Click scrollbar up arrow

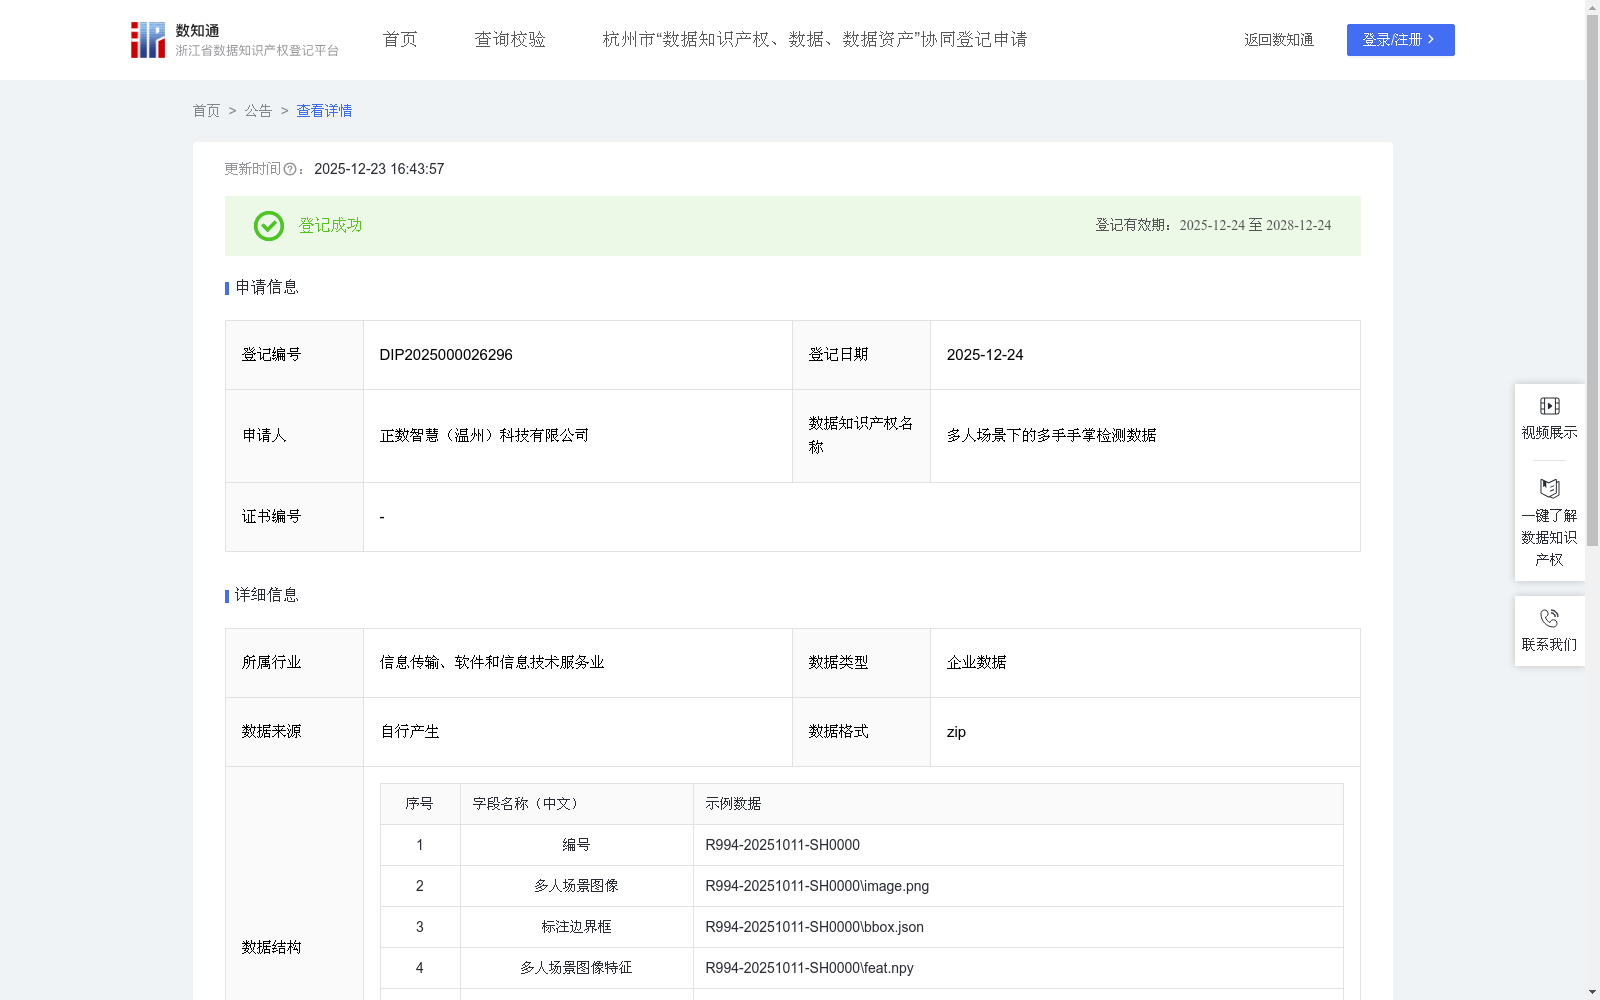coord(1592,7)
